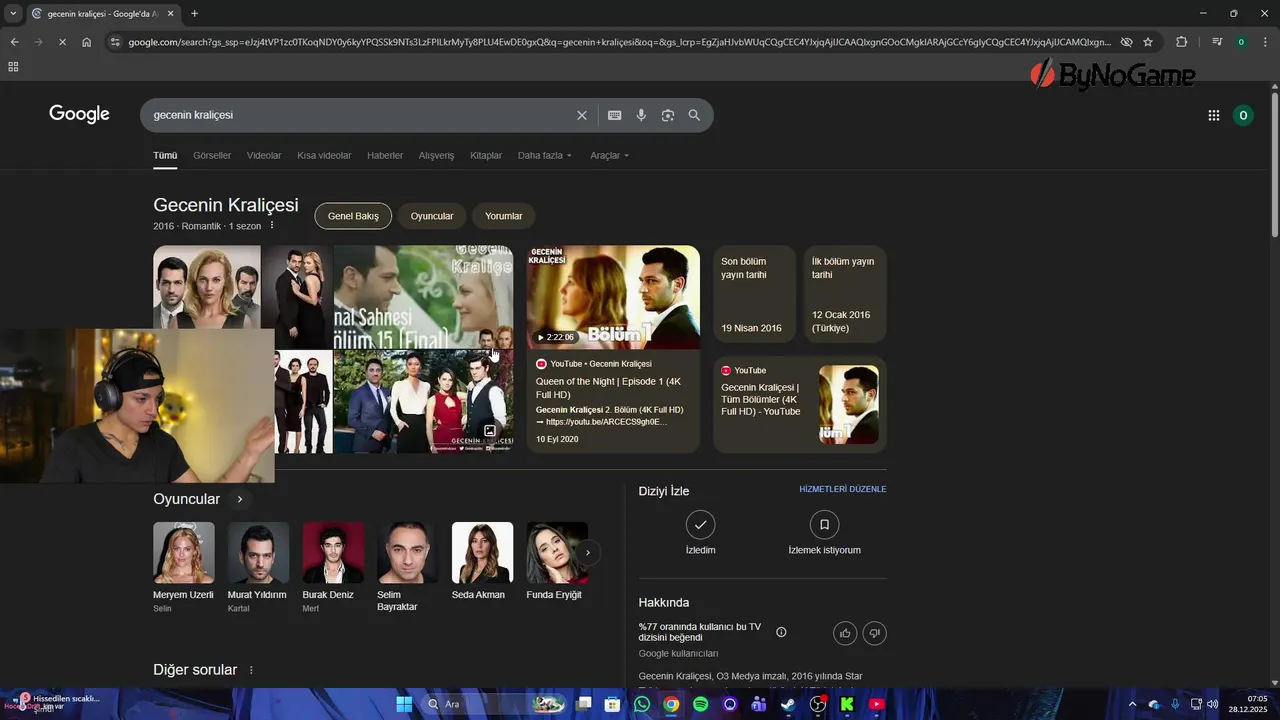The width and height of the screenshot is (1280, 720).
Task: Click inside the gecenin kraliçesi search field
Action: [x=360, y=115]
